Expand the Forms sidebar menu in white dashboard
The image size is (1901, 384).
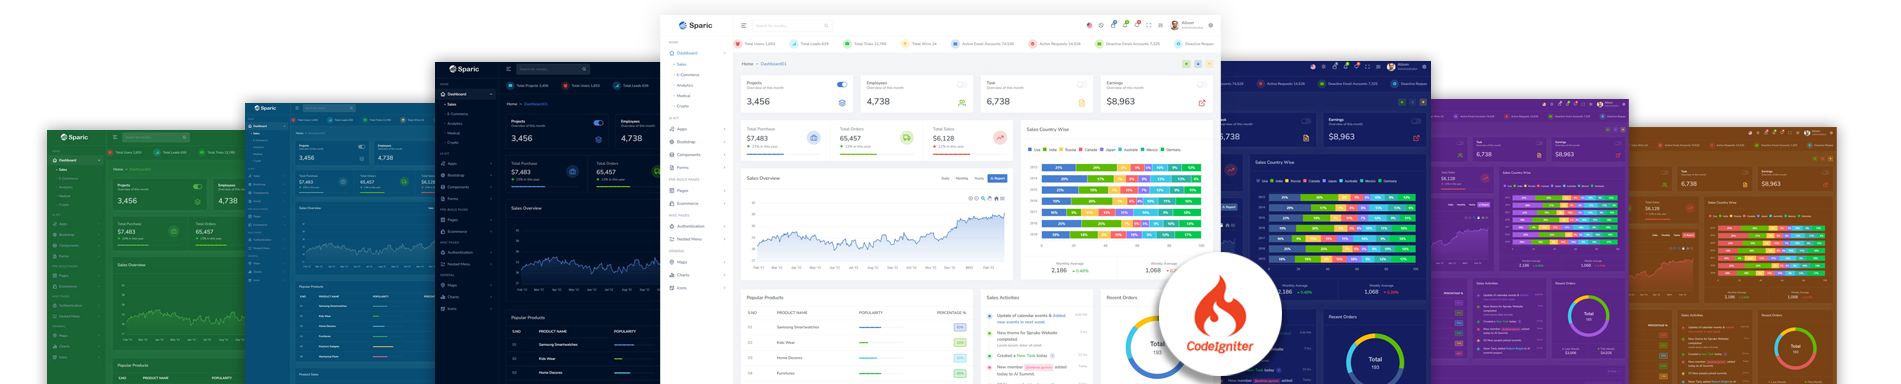tap(697, 167)
